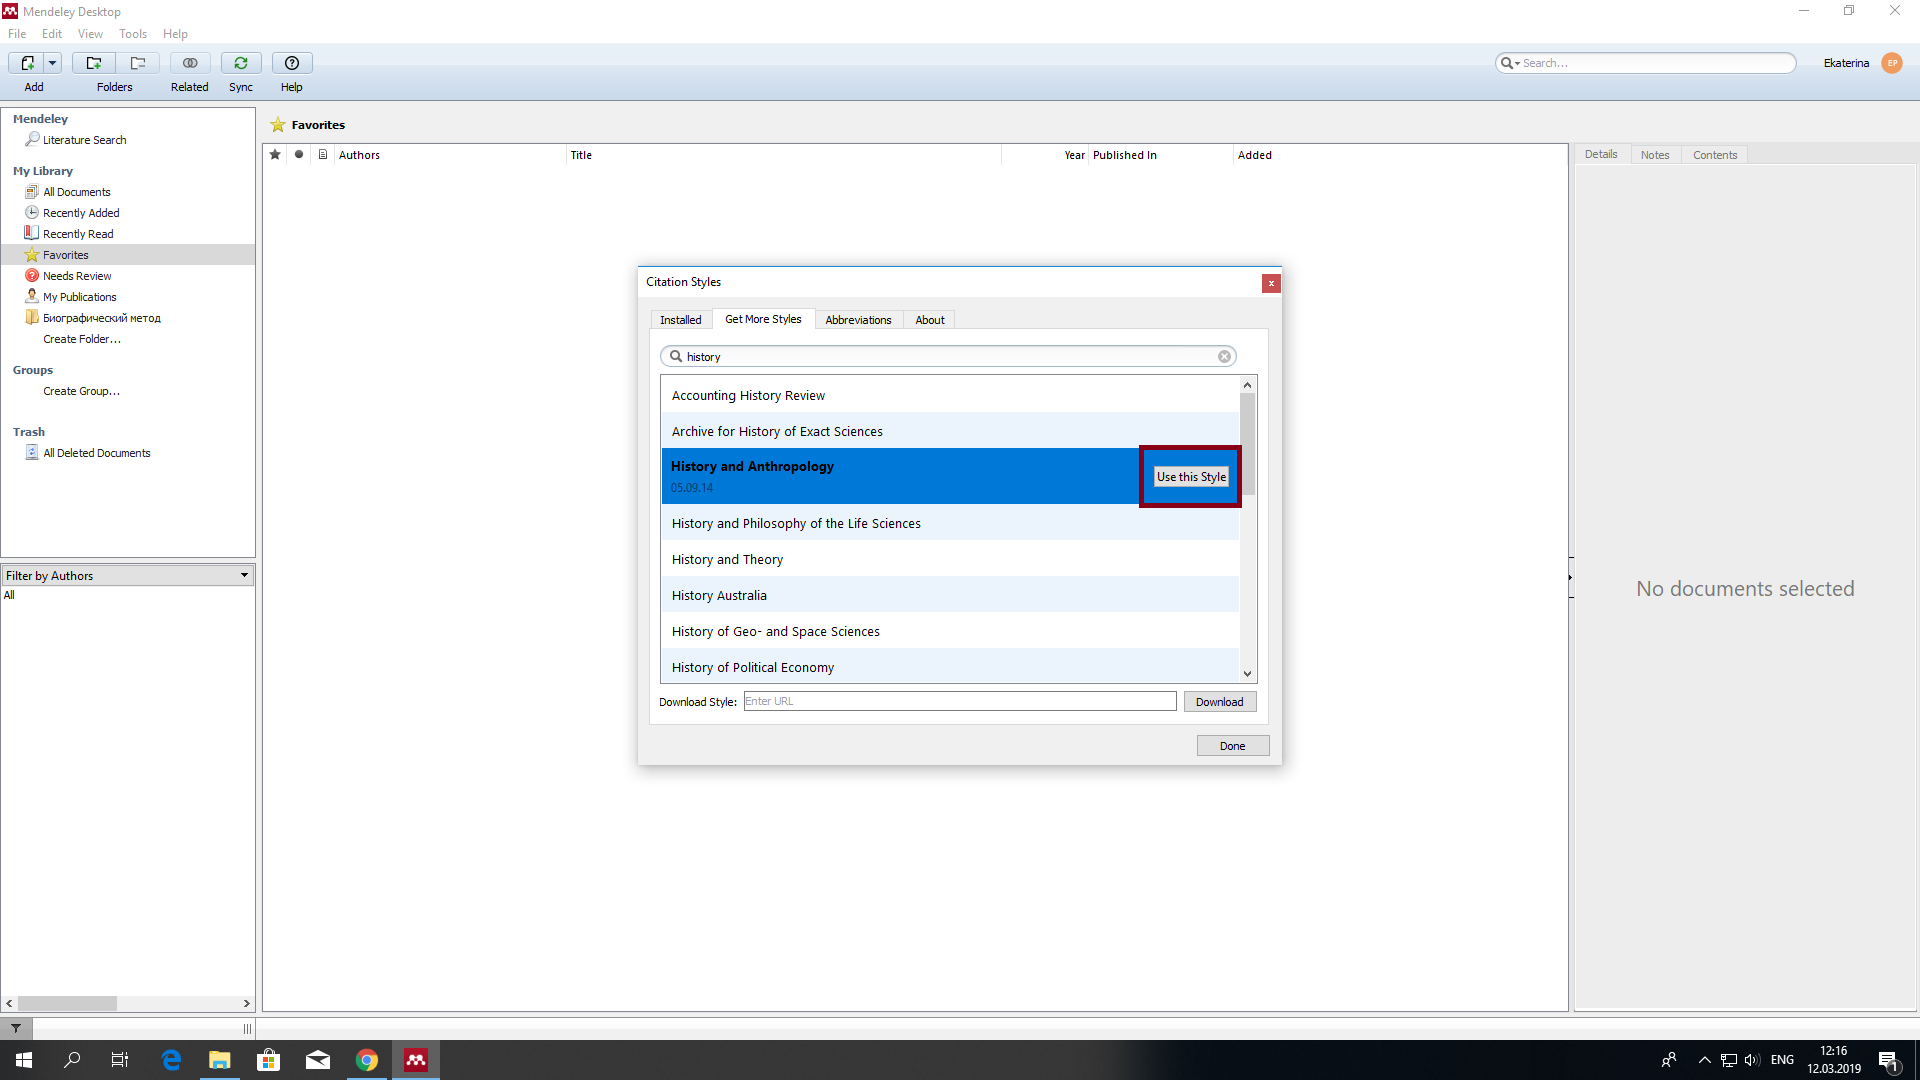Select Recently Added in sidebar
1920x1080 pixels.
click(81, 213)
